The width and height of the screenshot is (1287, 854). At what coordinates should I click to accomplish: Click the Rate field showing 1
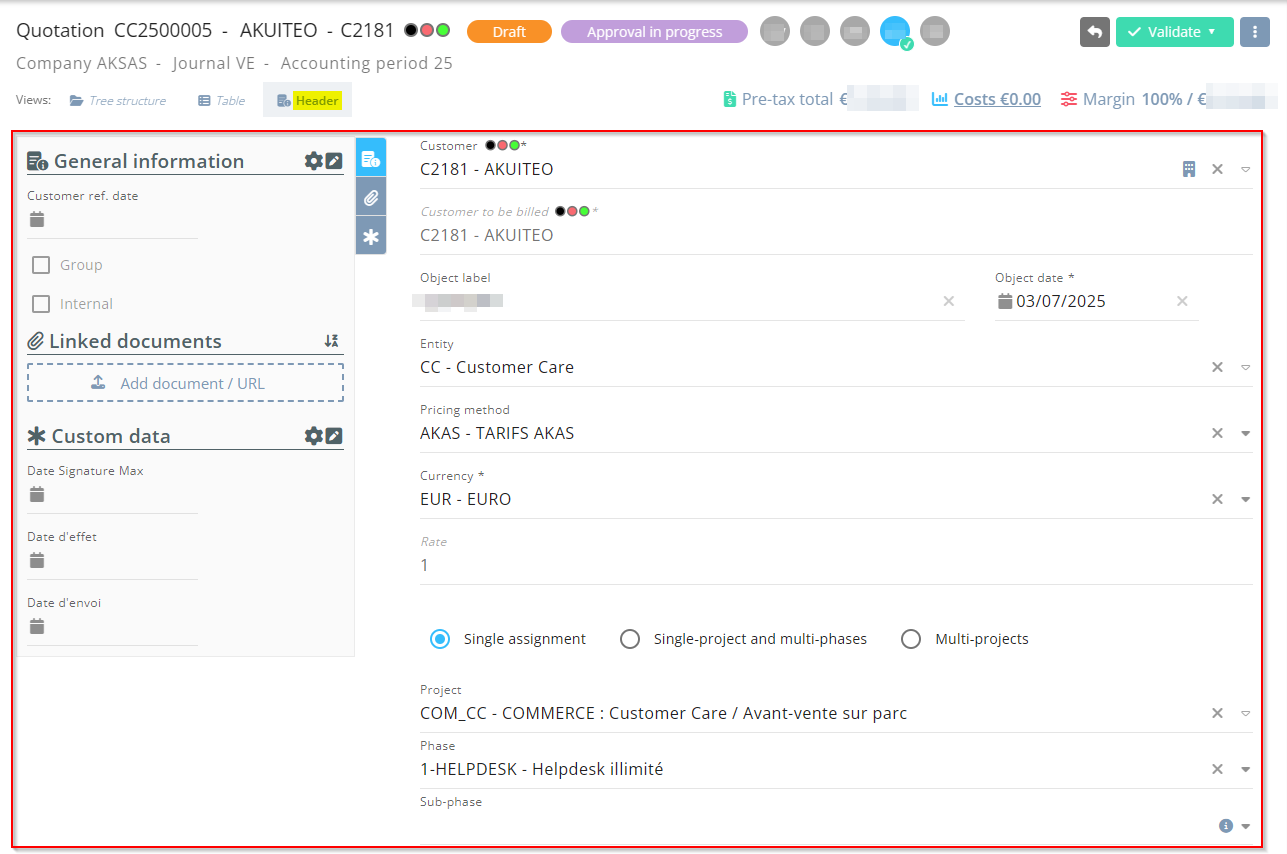click(836, 565)
